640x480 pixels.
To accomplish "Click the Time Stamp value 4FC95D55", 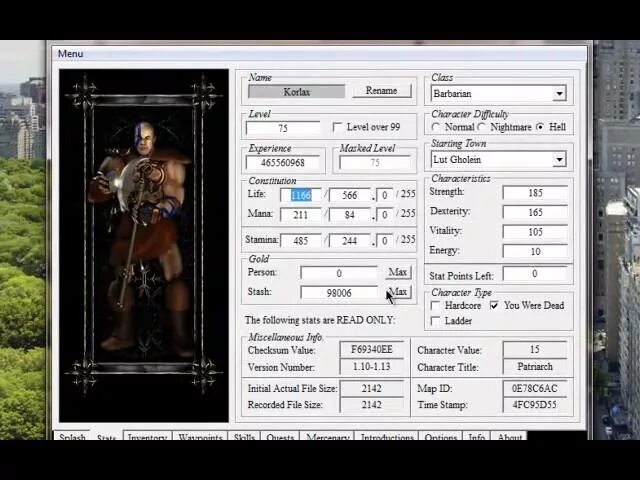I will [535, 405].
